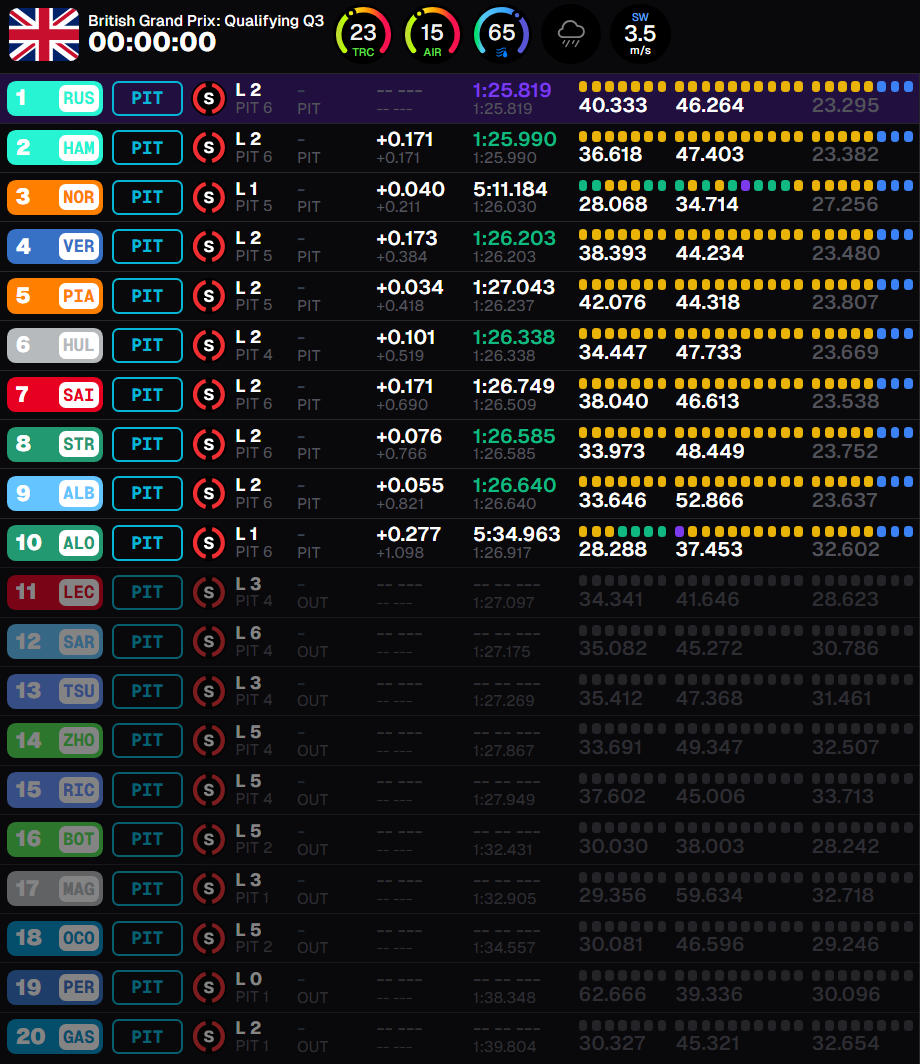Image resolution: width=920 pixels, height=1064 pixels.
Task: Click the purple lap time 1:25.819
Action: pyautogui.click(x=512, y=90)
